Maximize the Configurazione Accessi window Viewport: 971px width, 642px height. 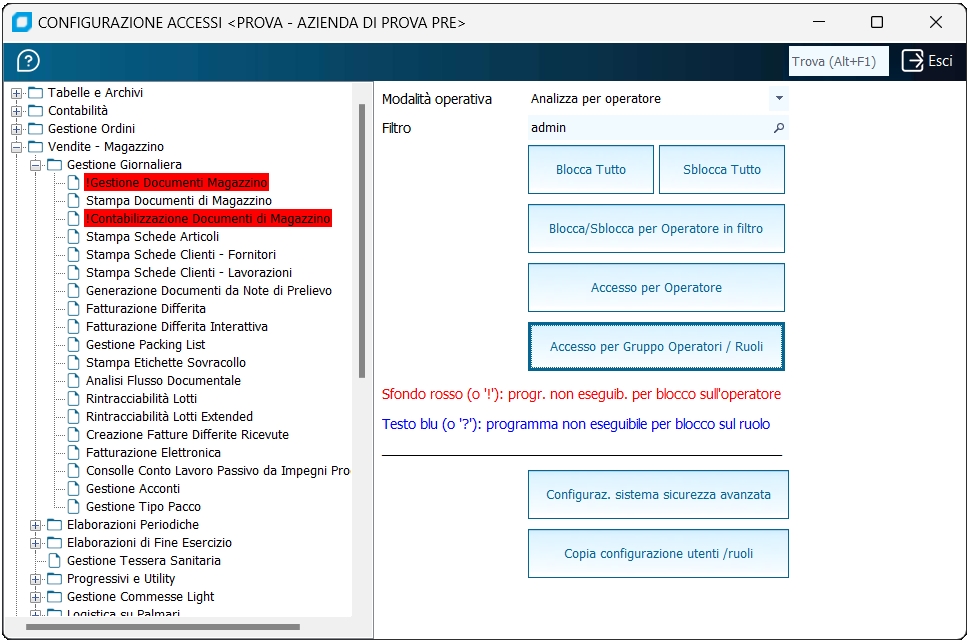pos(877,22)
